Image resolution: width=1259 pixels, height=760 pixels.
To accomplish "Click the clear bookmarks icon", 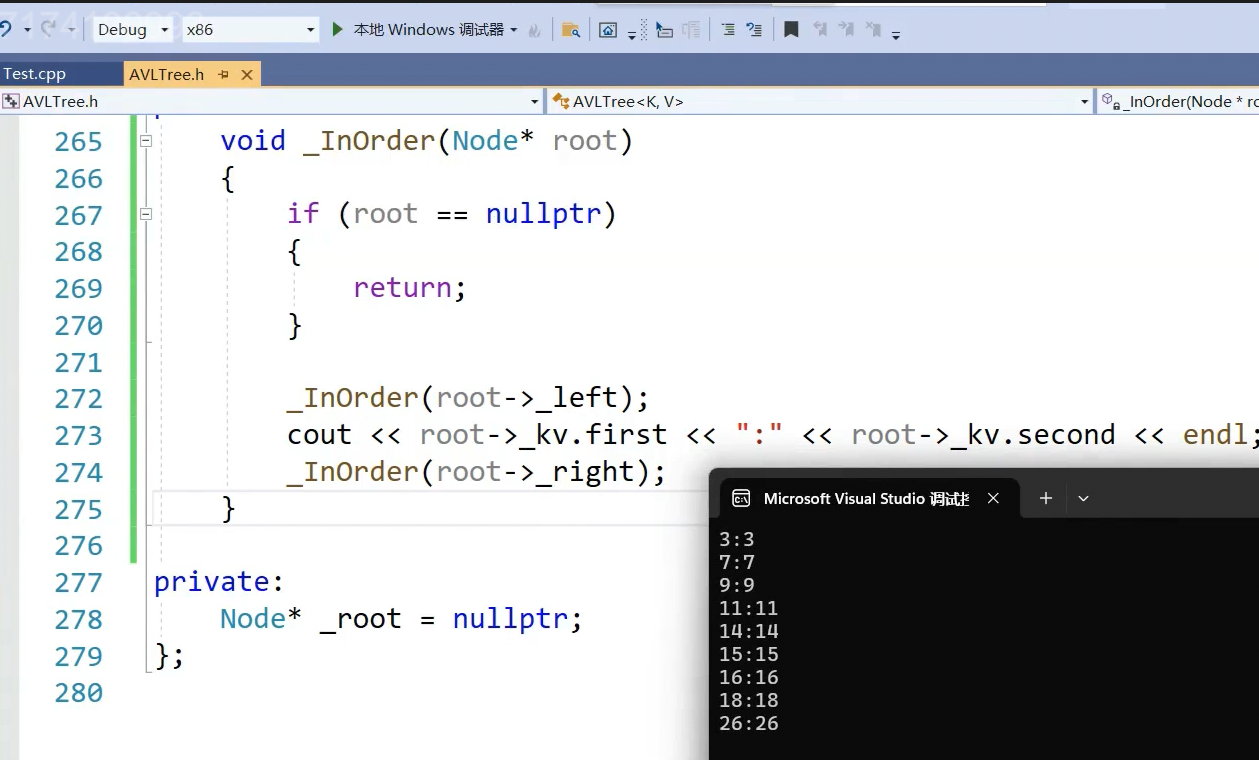I will tap(873, 30).
